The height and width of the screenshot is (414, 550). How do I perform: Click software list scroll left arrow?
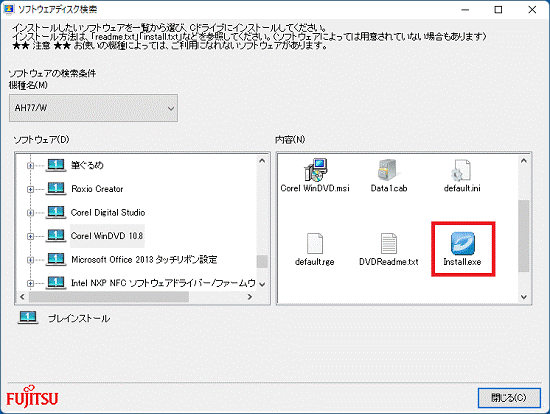[x=22, y=297]
